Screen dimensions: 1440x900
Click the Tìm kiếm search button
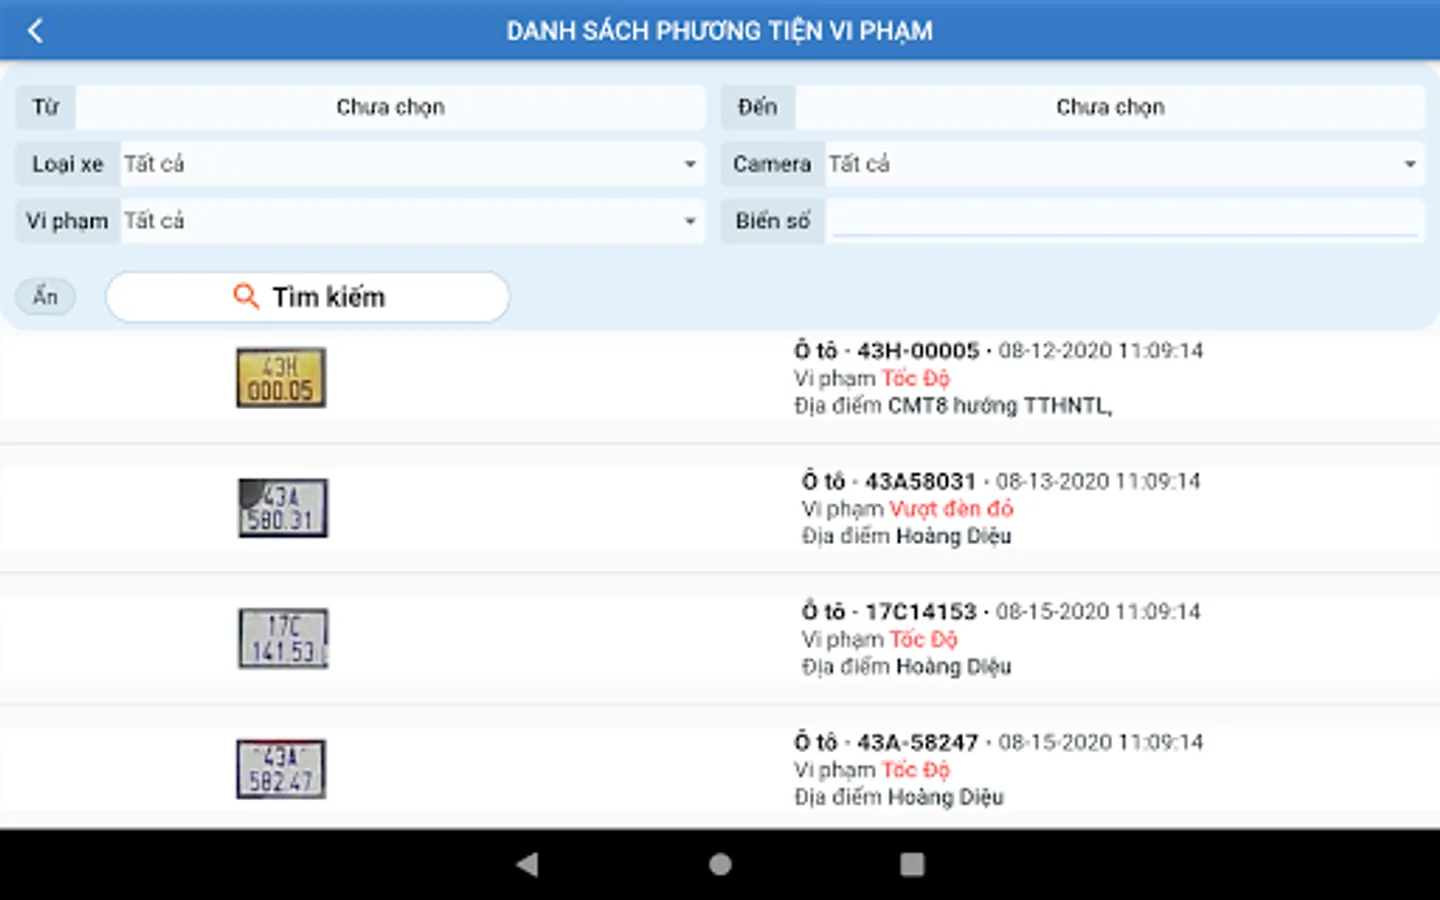pos(308,297)
